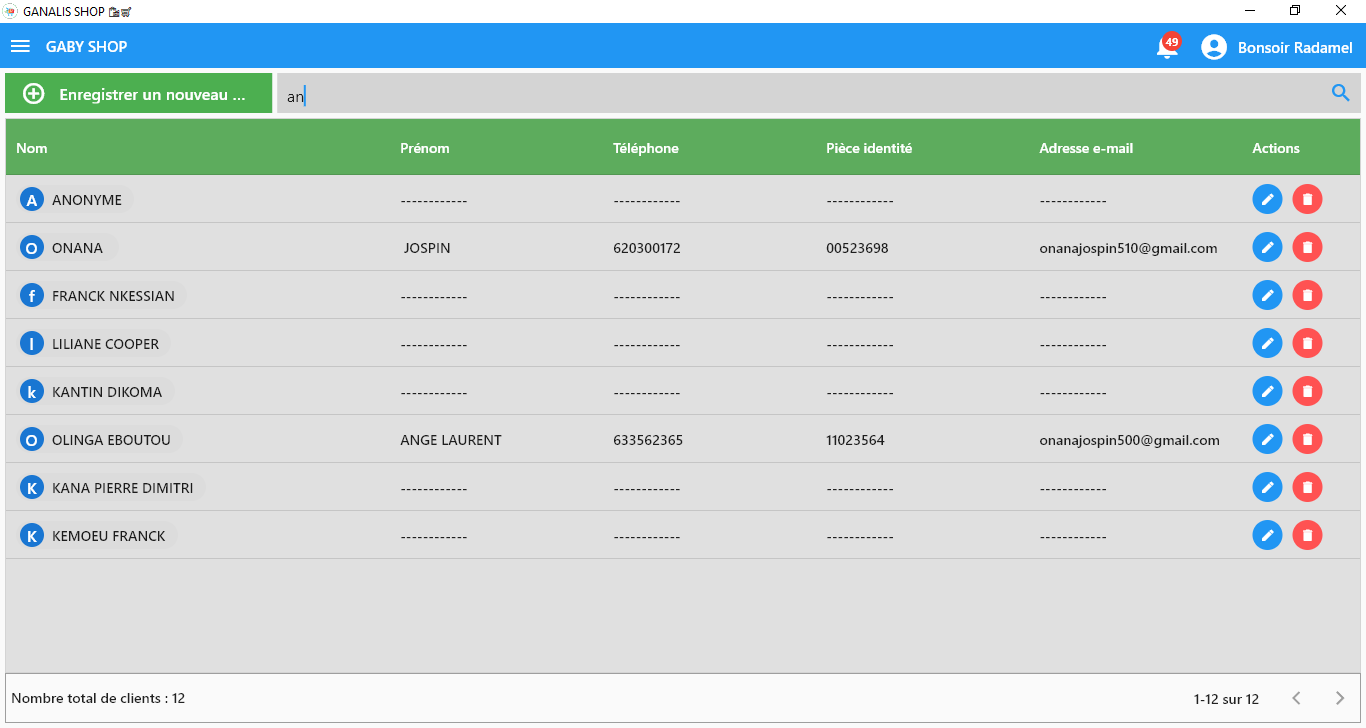
Task: Edit client FRANCK NKESSIAN
Action: point(1267,295)
